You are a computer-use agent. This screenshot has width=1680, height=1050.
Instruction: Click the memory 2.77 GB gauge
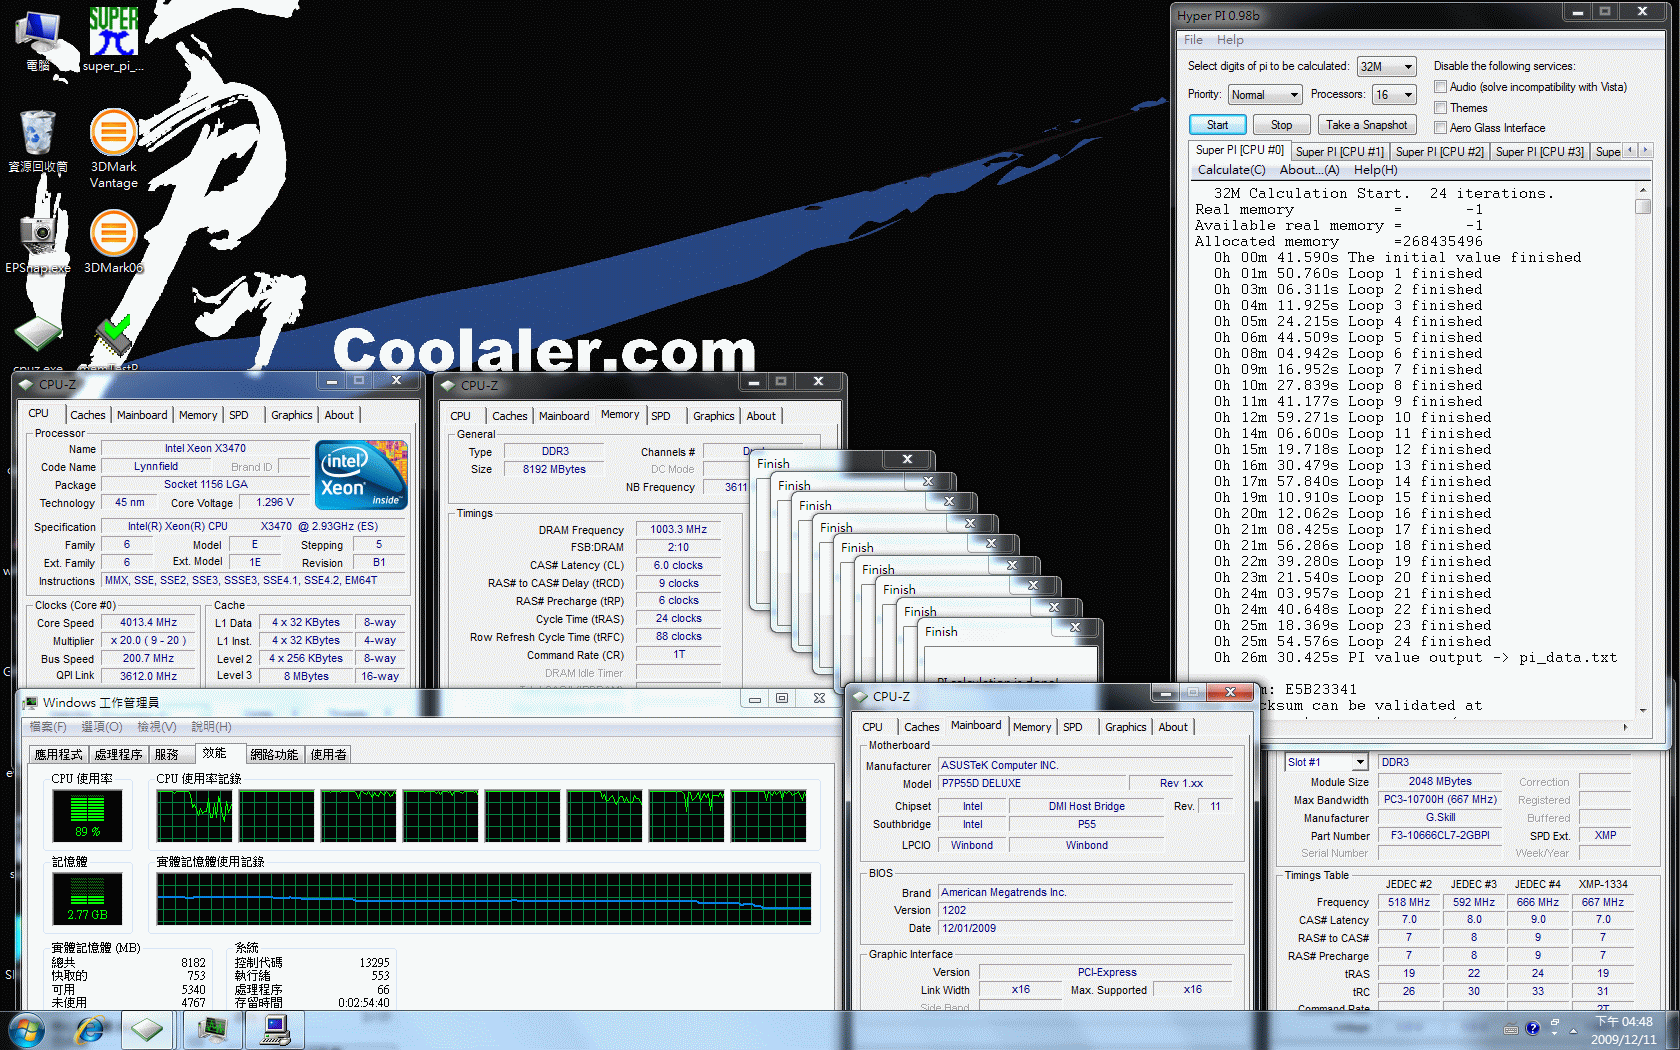click(87, 898)
